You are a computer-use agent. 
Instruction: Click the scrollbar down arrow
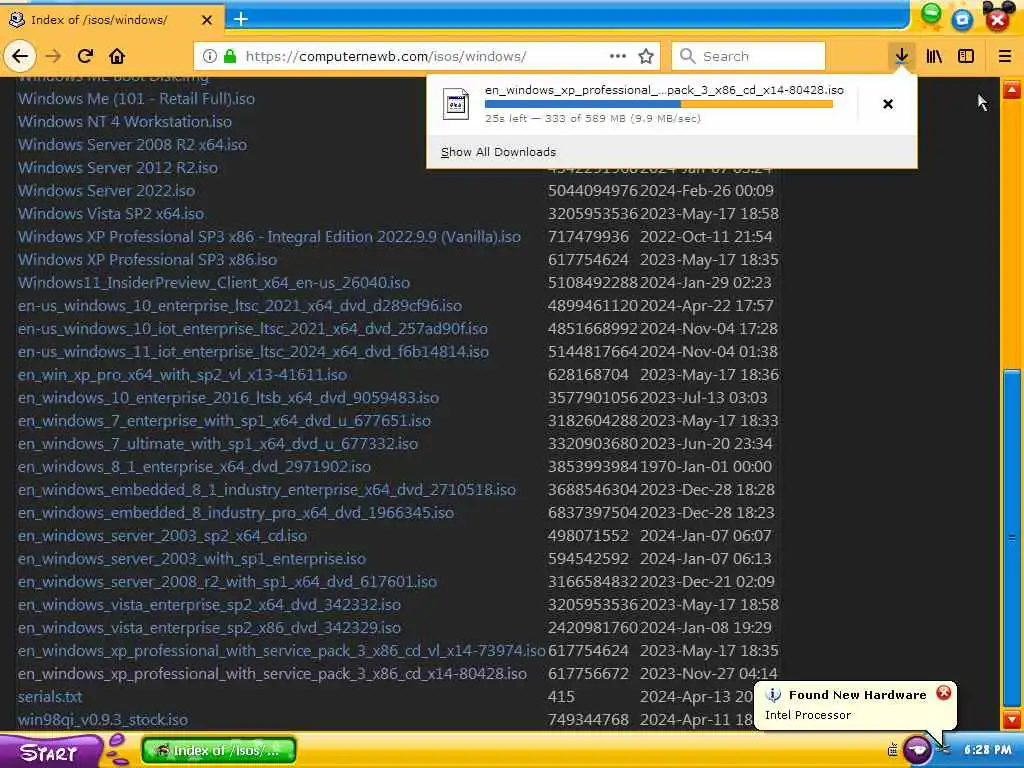(x=1012, y=720)
